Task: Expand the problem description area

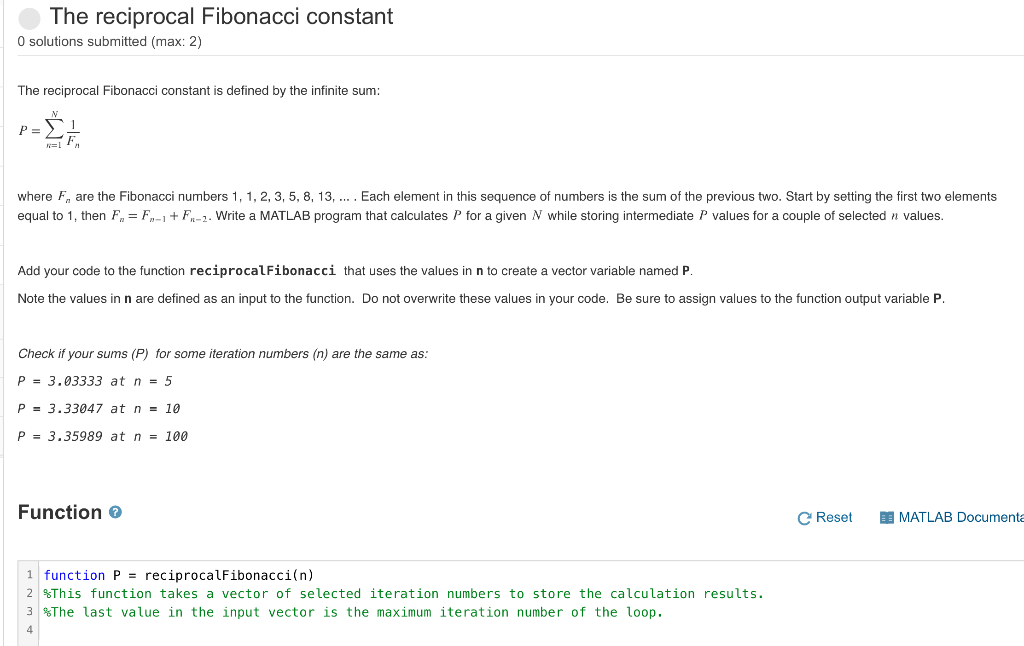Action: (x=500, y=250)
